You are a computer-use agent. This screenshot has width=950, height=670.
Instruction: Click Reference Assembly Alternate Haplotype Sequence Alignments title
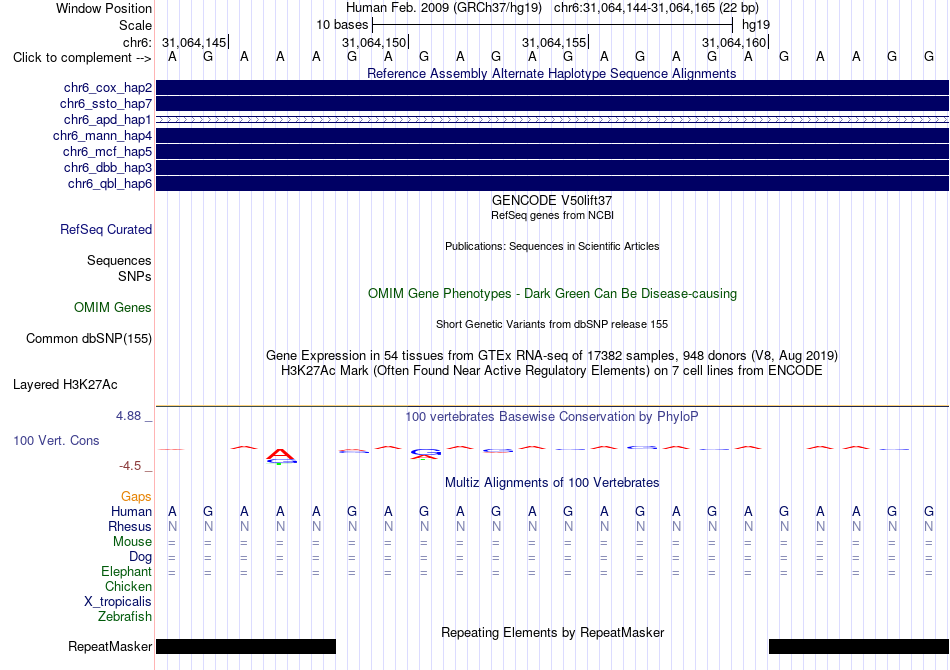pos(552,73)
